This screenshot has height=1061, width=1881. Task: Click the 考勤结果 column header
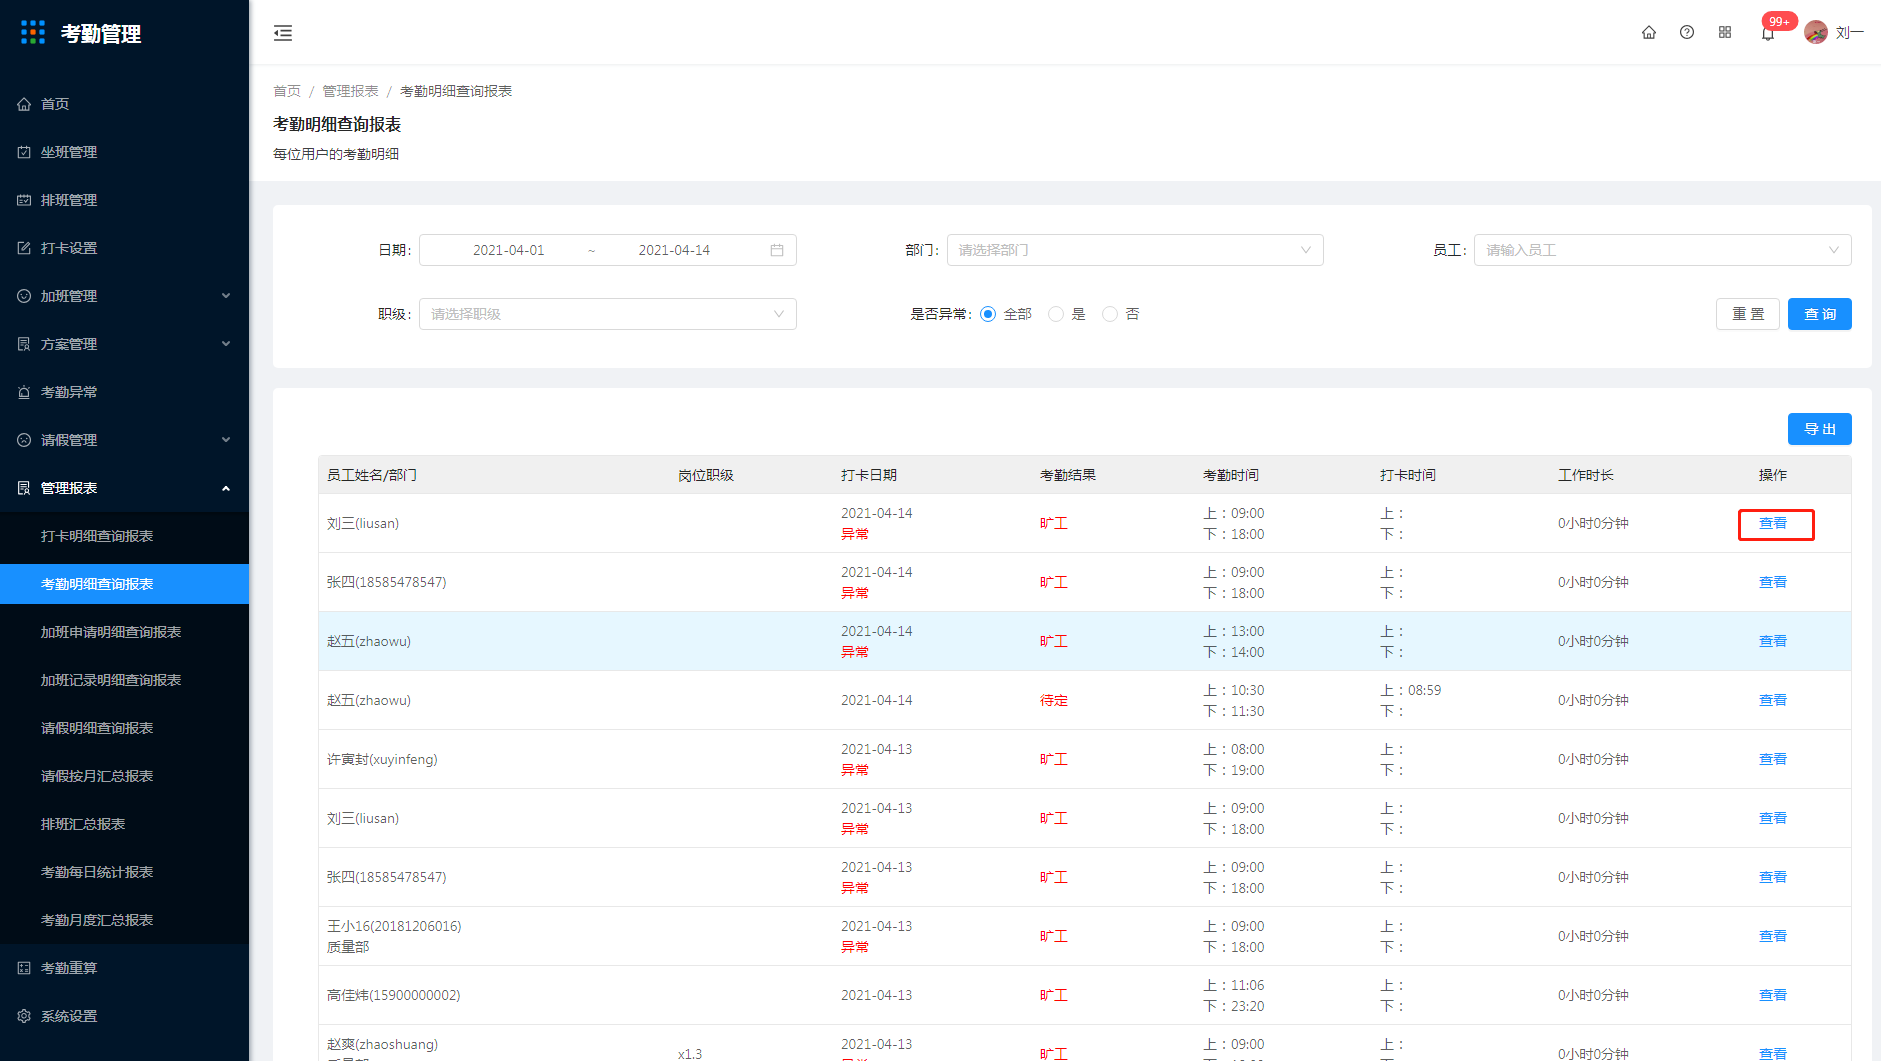pyautogui.click(x=1068, y=475)
